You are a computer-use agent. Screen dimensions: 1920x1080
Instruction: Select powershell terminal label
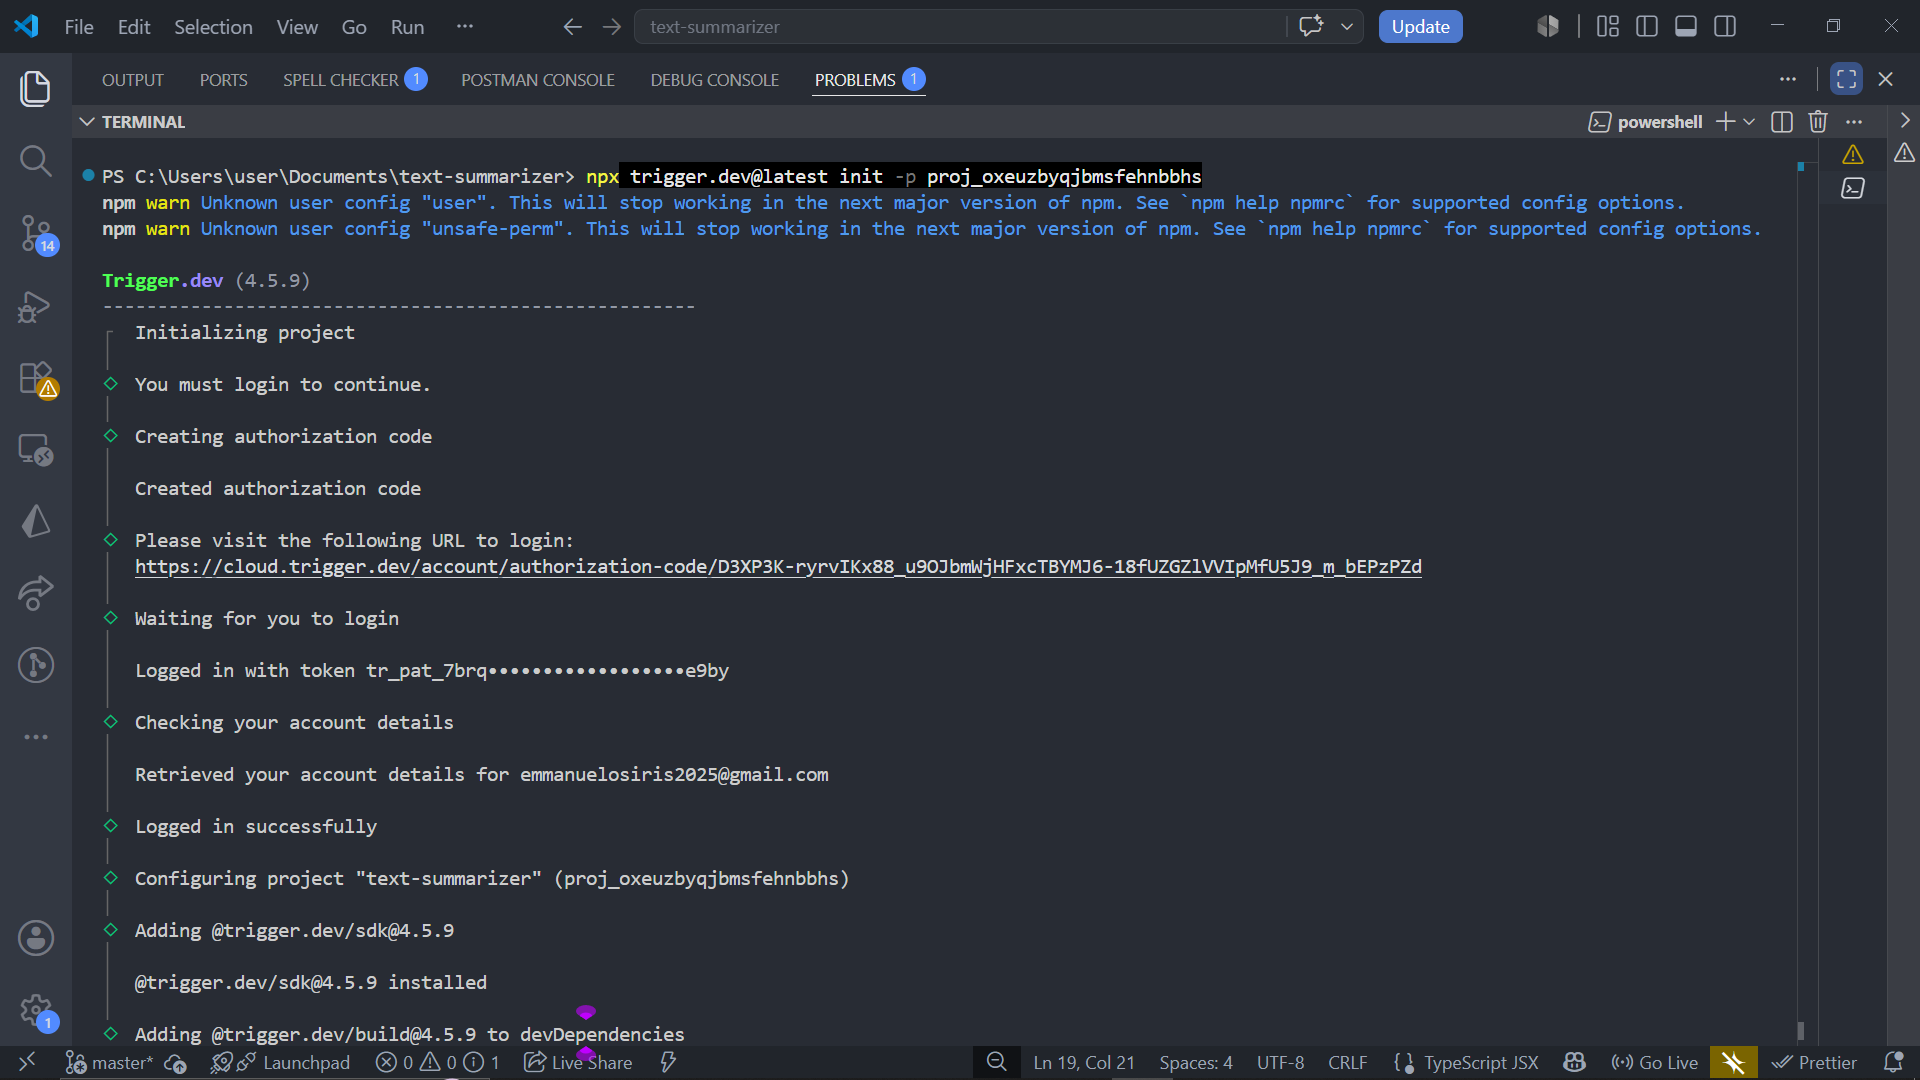pyautogui.click(x=1646, y=122)
